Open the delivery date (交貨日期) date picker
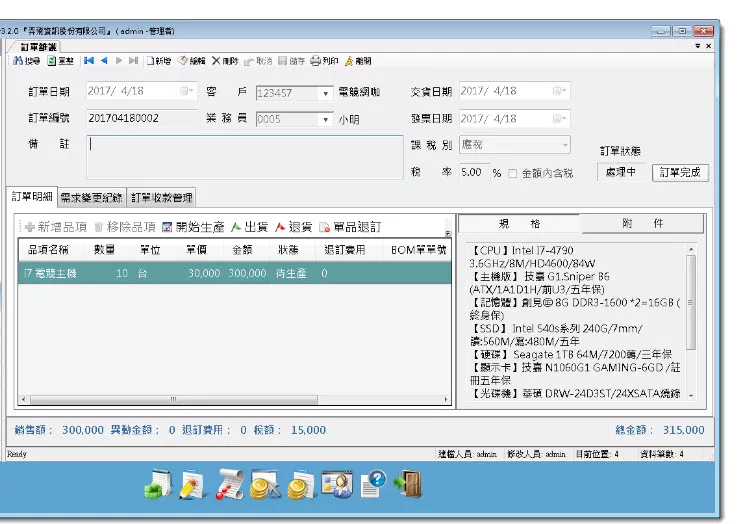Image resolution: width=750 pixels, height=524 pixels. (x=561, y=91)
